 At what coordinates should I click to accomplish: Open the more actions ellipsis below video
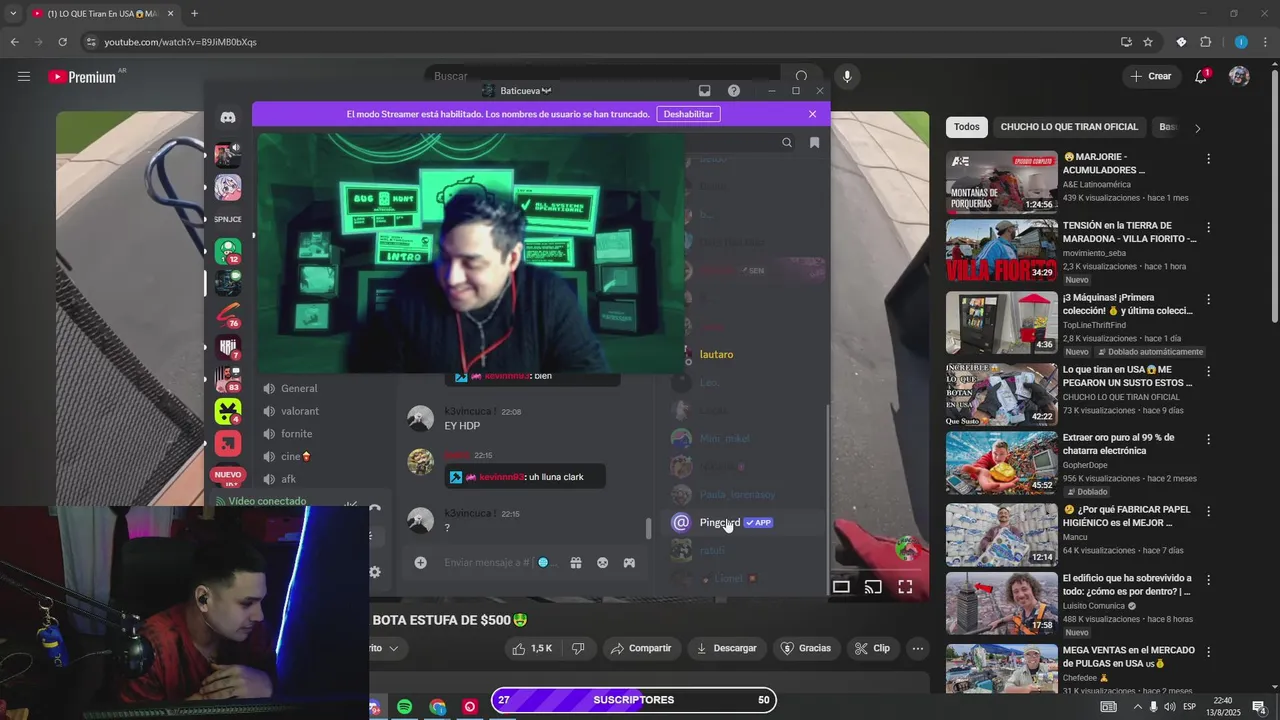click(917, 648)
